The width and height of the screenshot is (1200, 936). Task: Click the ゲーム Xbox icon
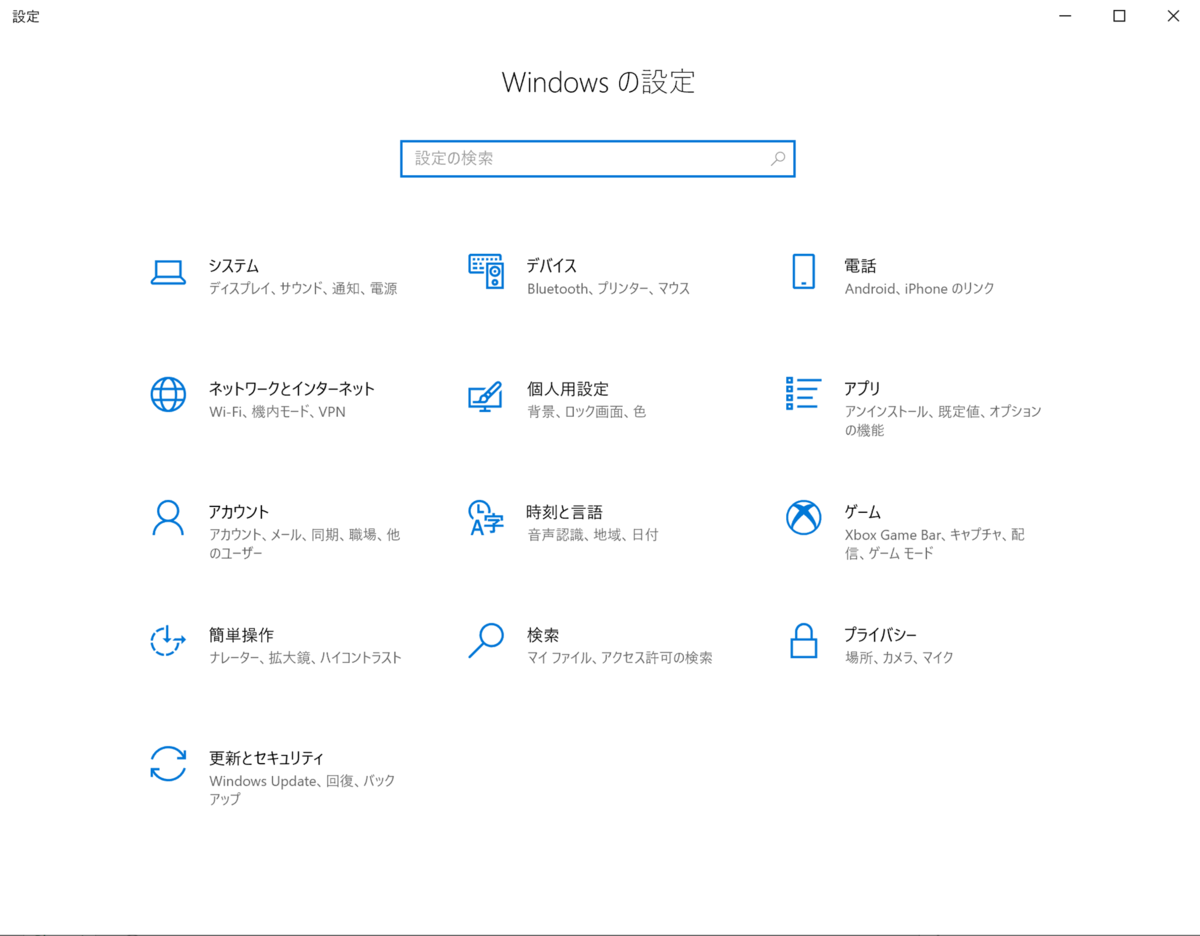pos(803,517)
